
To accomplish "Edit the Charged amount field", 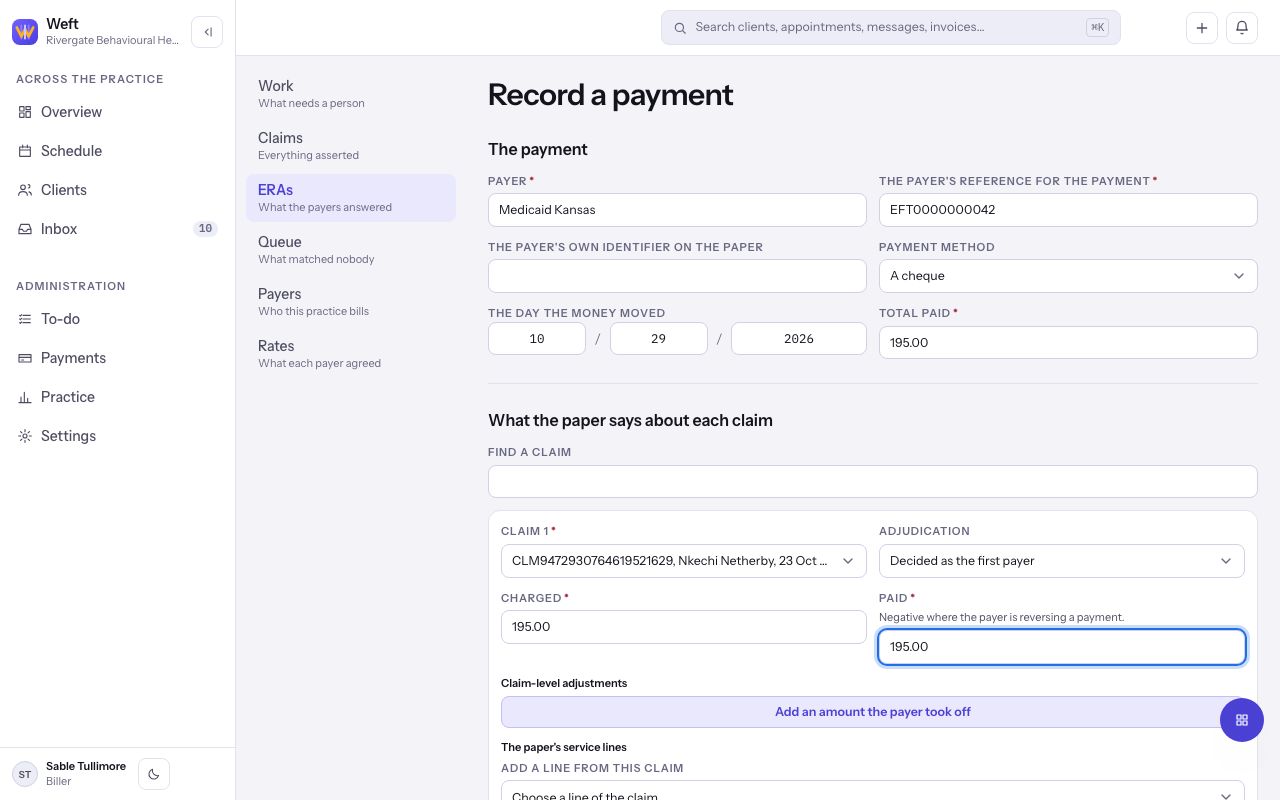I will tap(684, 627).
